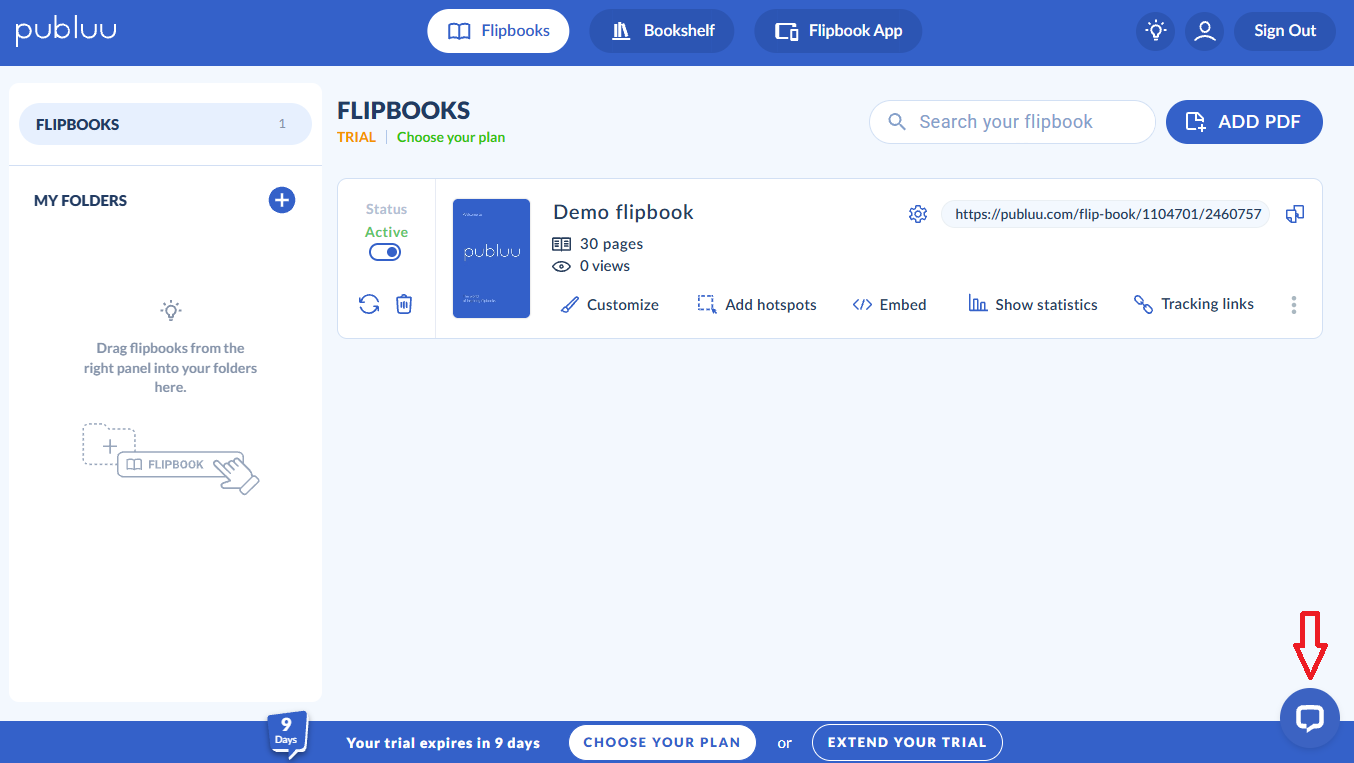
Task: Open Tracking links
Action: pyautogui.click(x=1193, y=304)
